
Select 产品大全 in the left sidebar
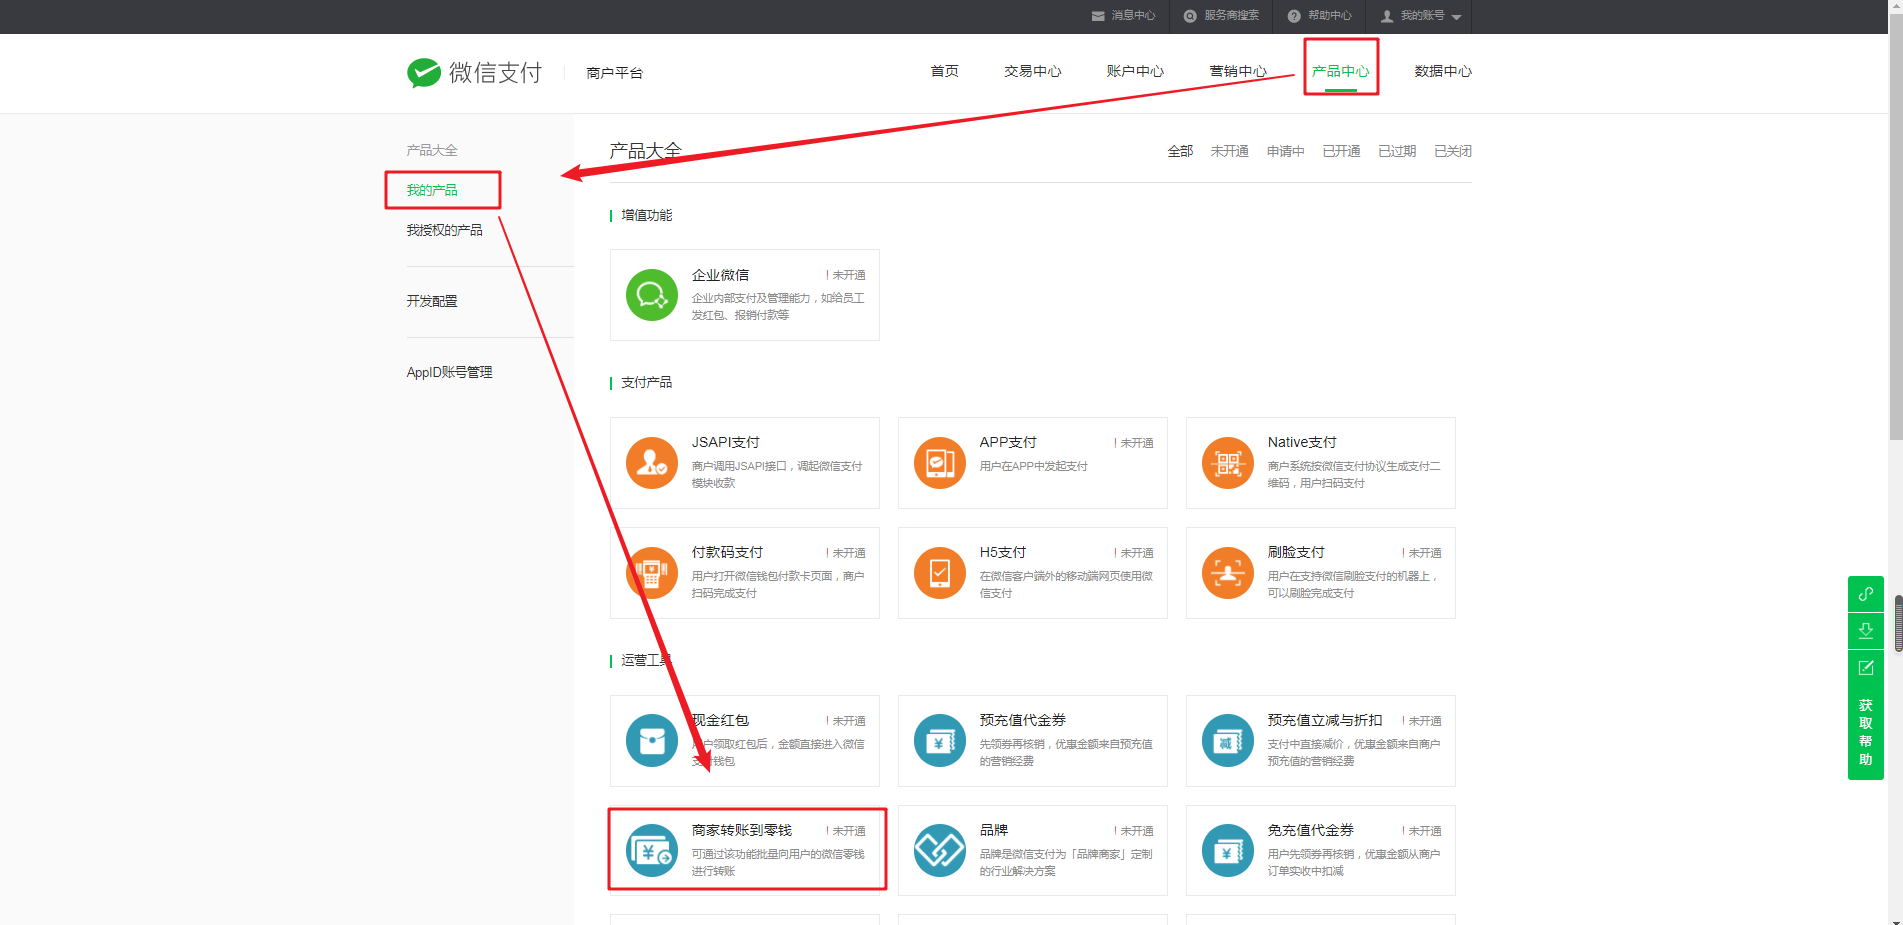pyautogui.click(x=432, y=150)
